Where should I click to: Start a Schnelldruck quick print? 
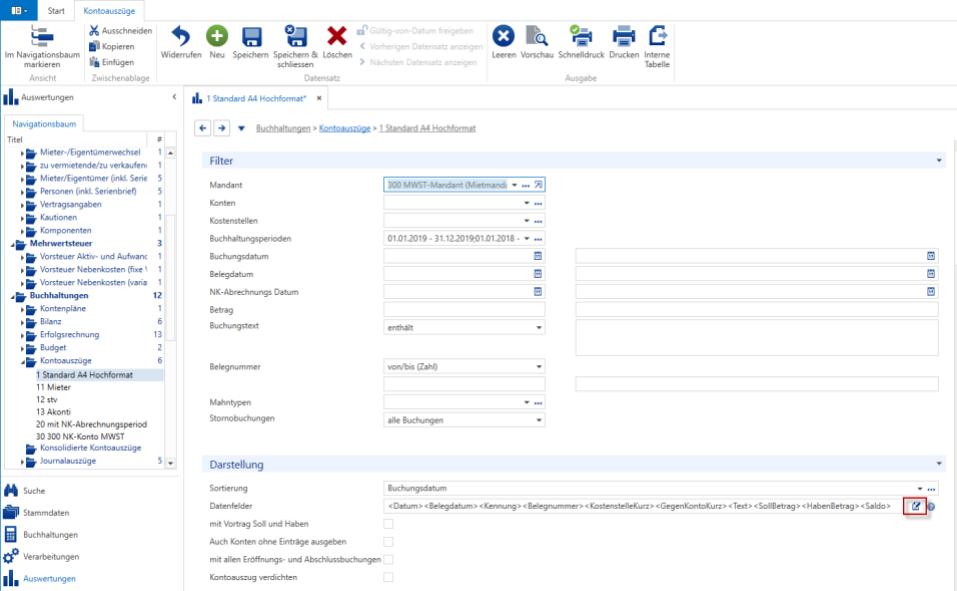(580, 36)
